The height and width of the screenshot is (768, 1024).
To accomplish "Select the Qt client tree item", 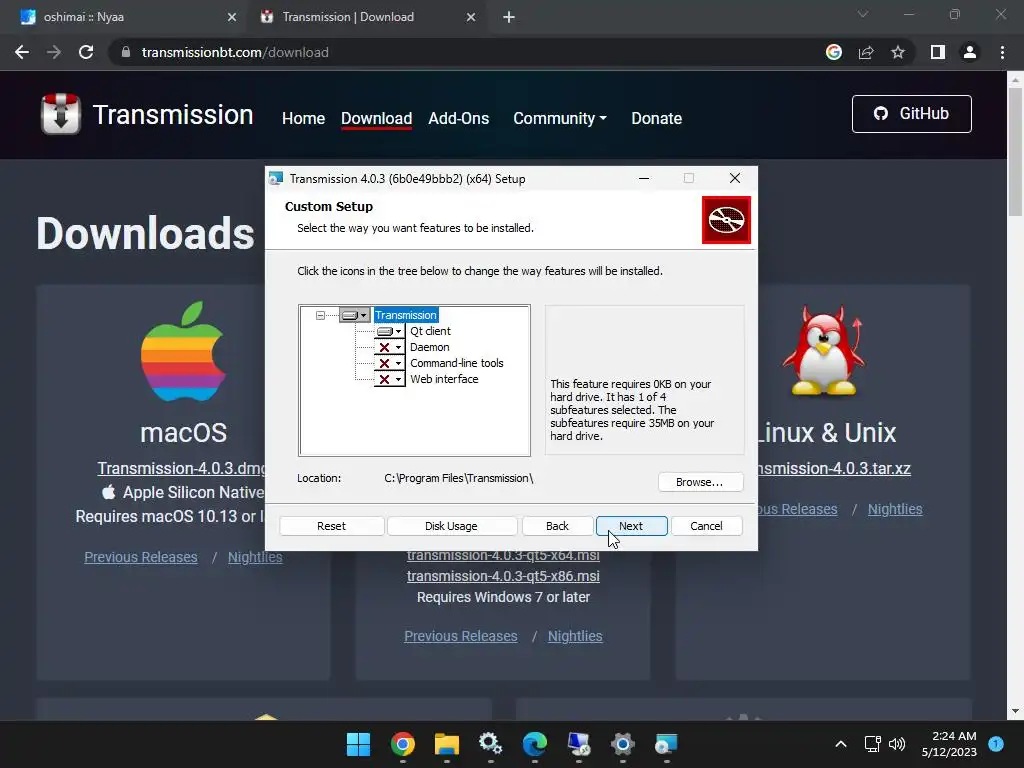I will click(430, 331).
